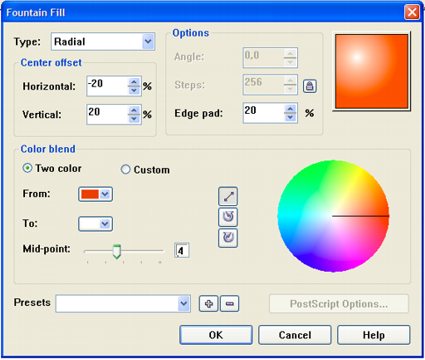The height and width of the screenshot is (360, 425).
Task: Select the direct color path icon
Action: (228, 196)
